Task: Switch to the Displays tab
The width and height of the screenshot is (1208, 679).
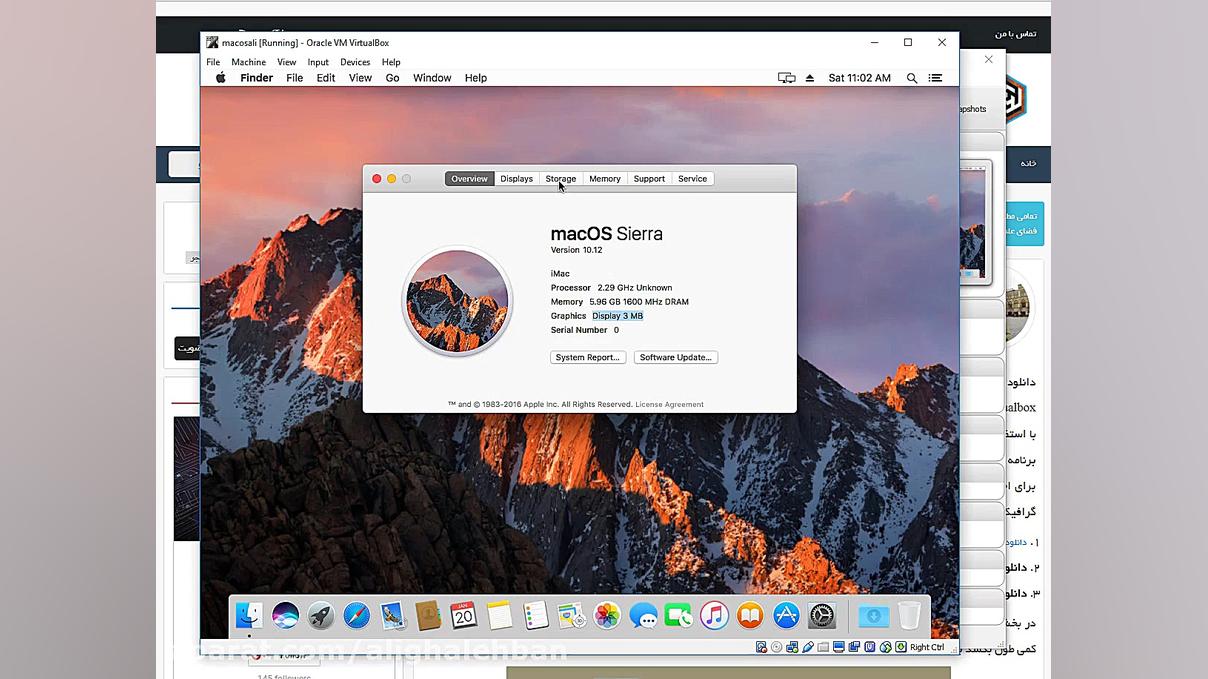Action: point(517,179)
